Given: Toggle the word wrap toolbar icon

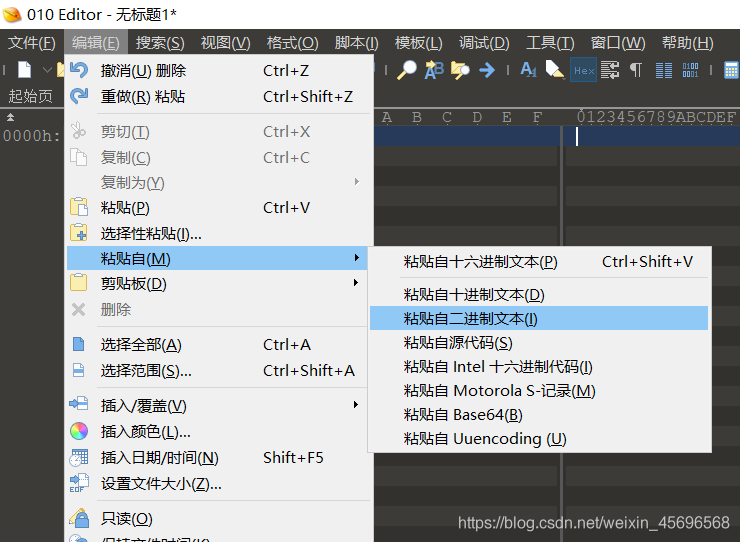Looking at the screenshot, I should (x=610, y=70).
